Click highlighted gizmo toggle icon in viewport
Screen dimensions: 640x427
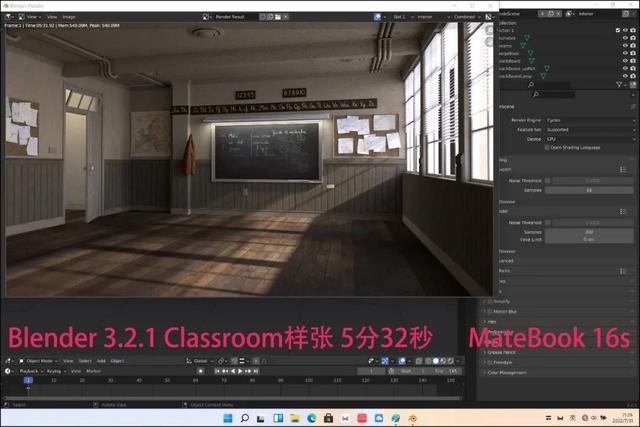384,361
